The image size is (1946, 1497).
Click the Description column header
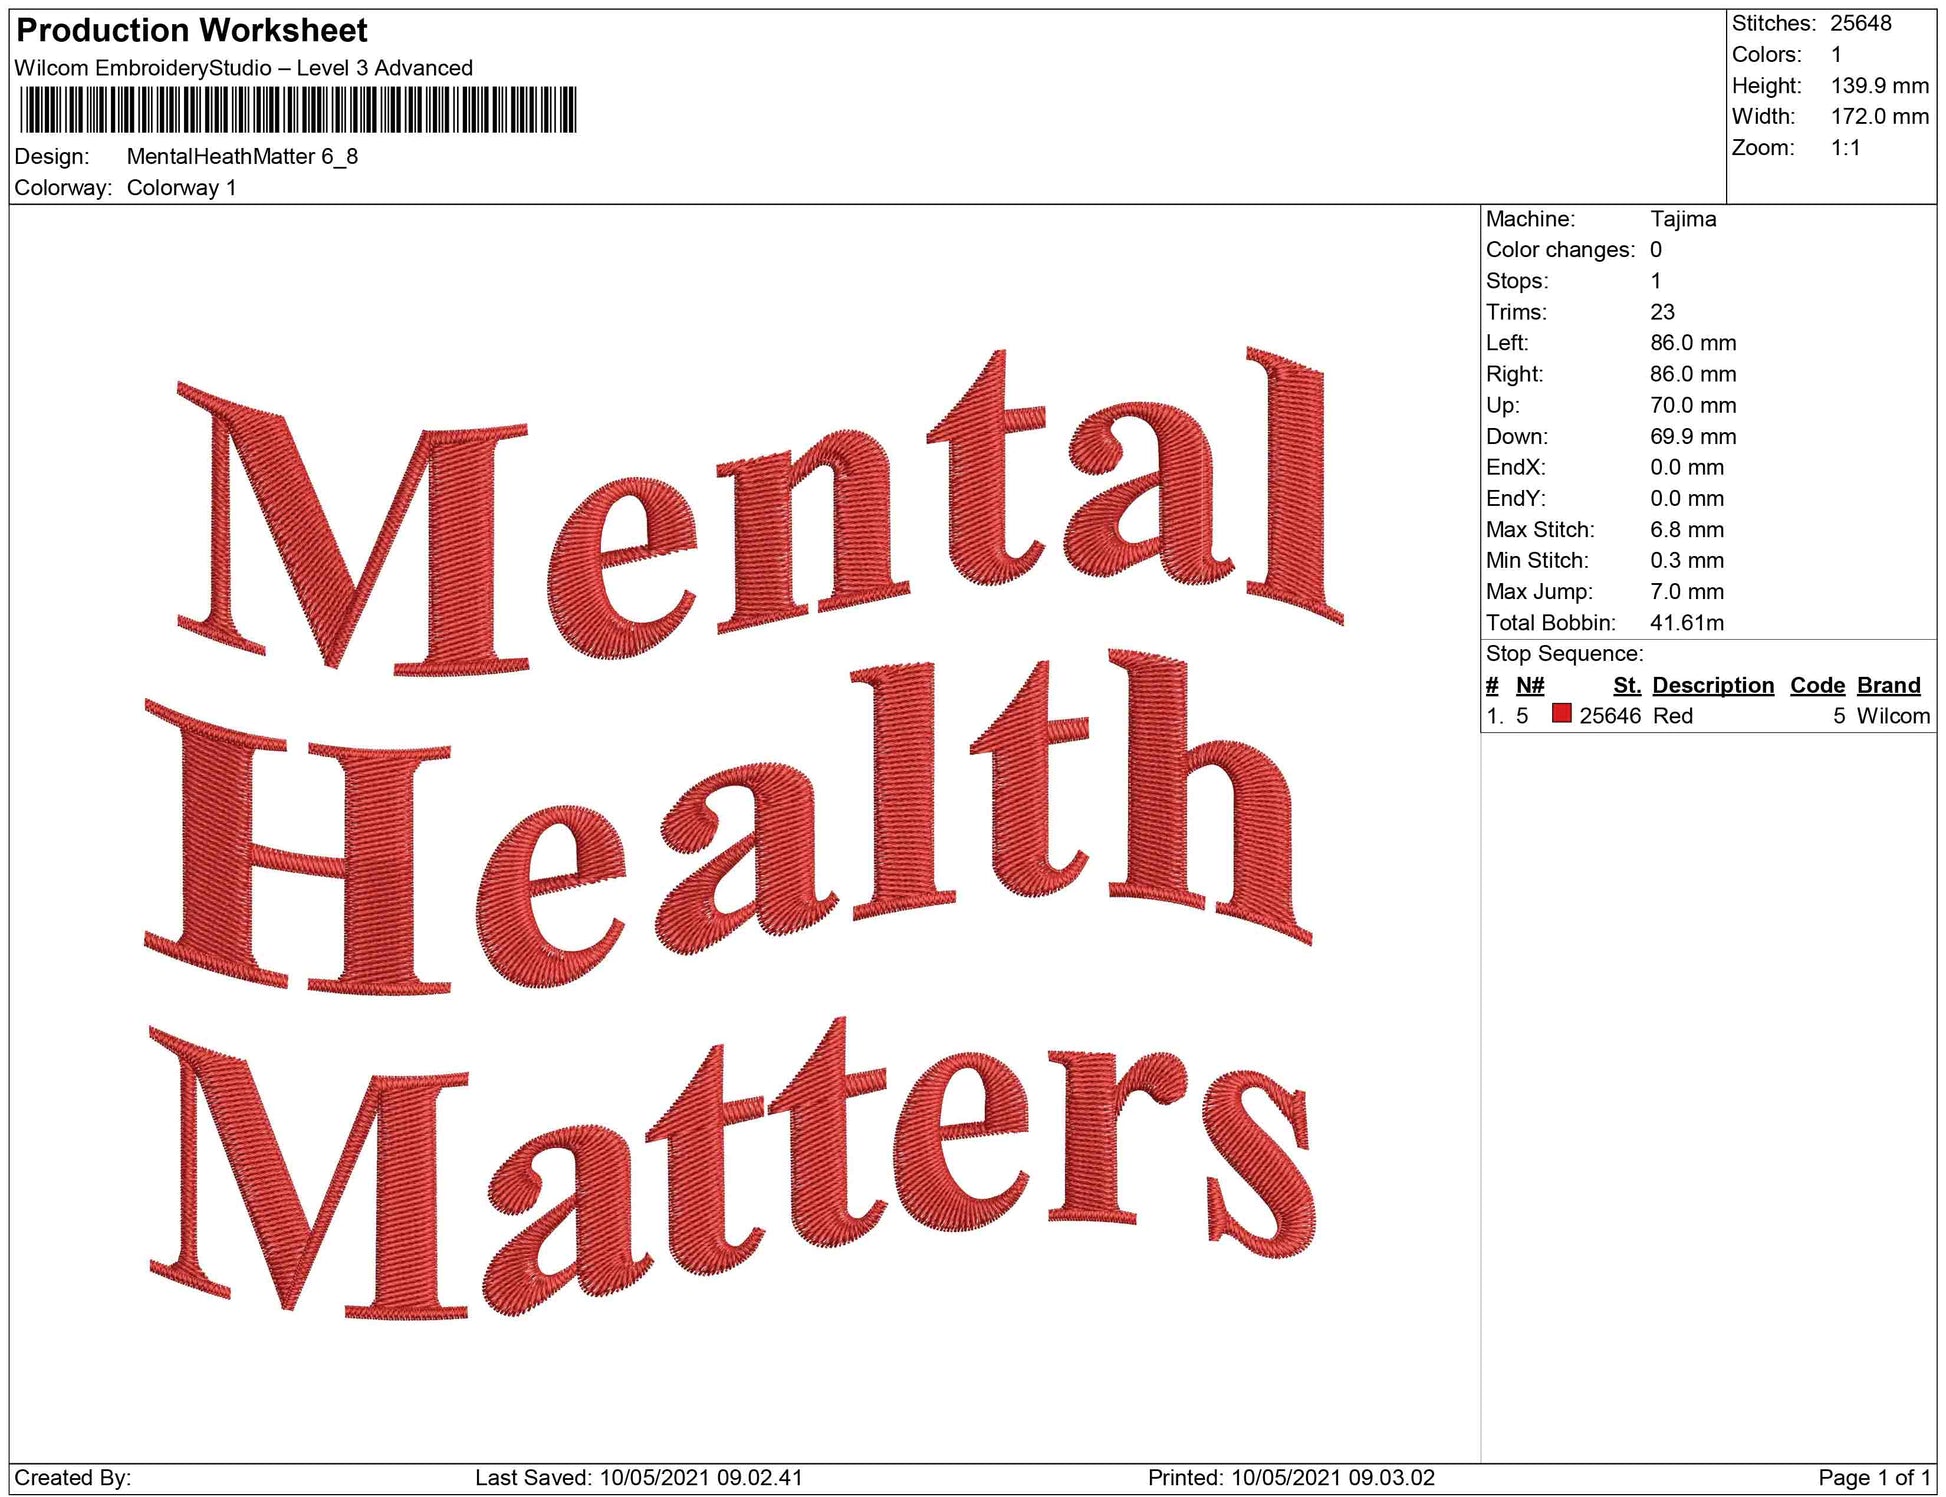[x=1712, y=685]
